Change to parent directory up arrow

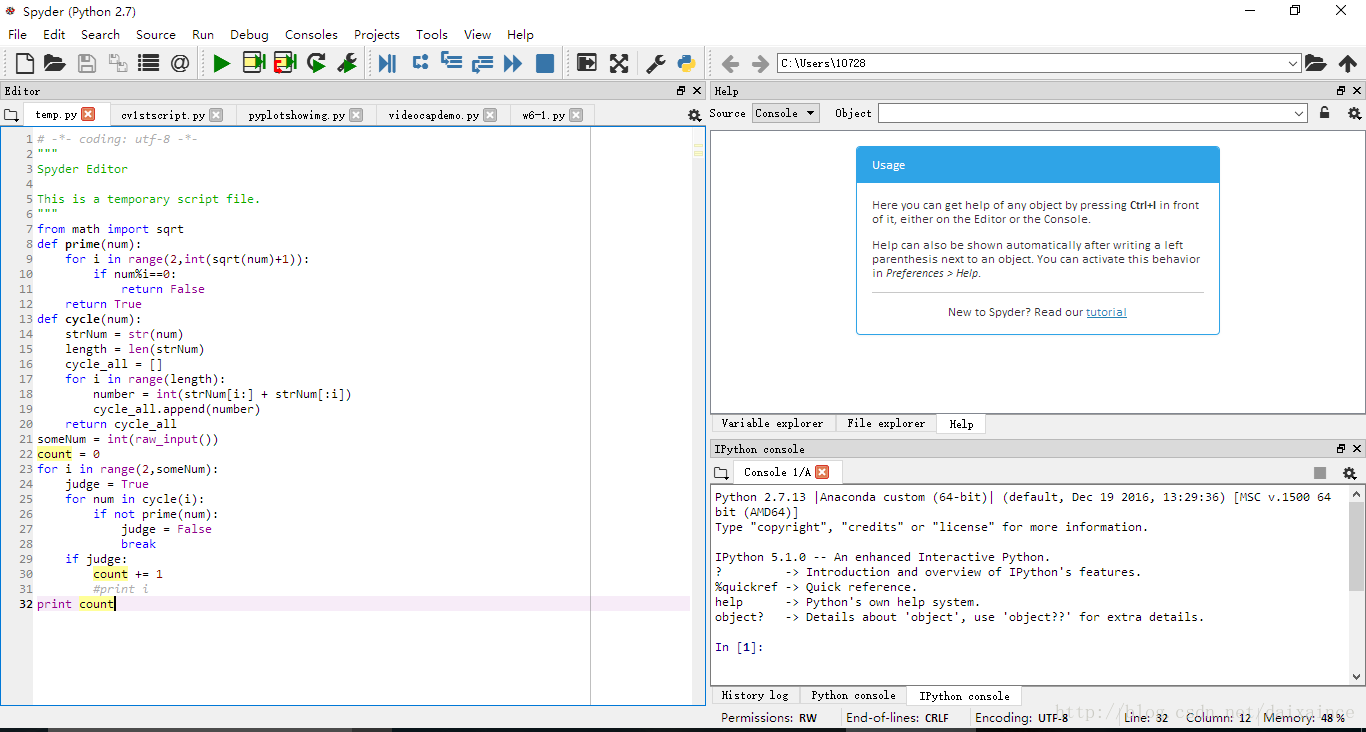tap(1348, 63)
